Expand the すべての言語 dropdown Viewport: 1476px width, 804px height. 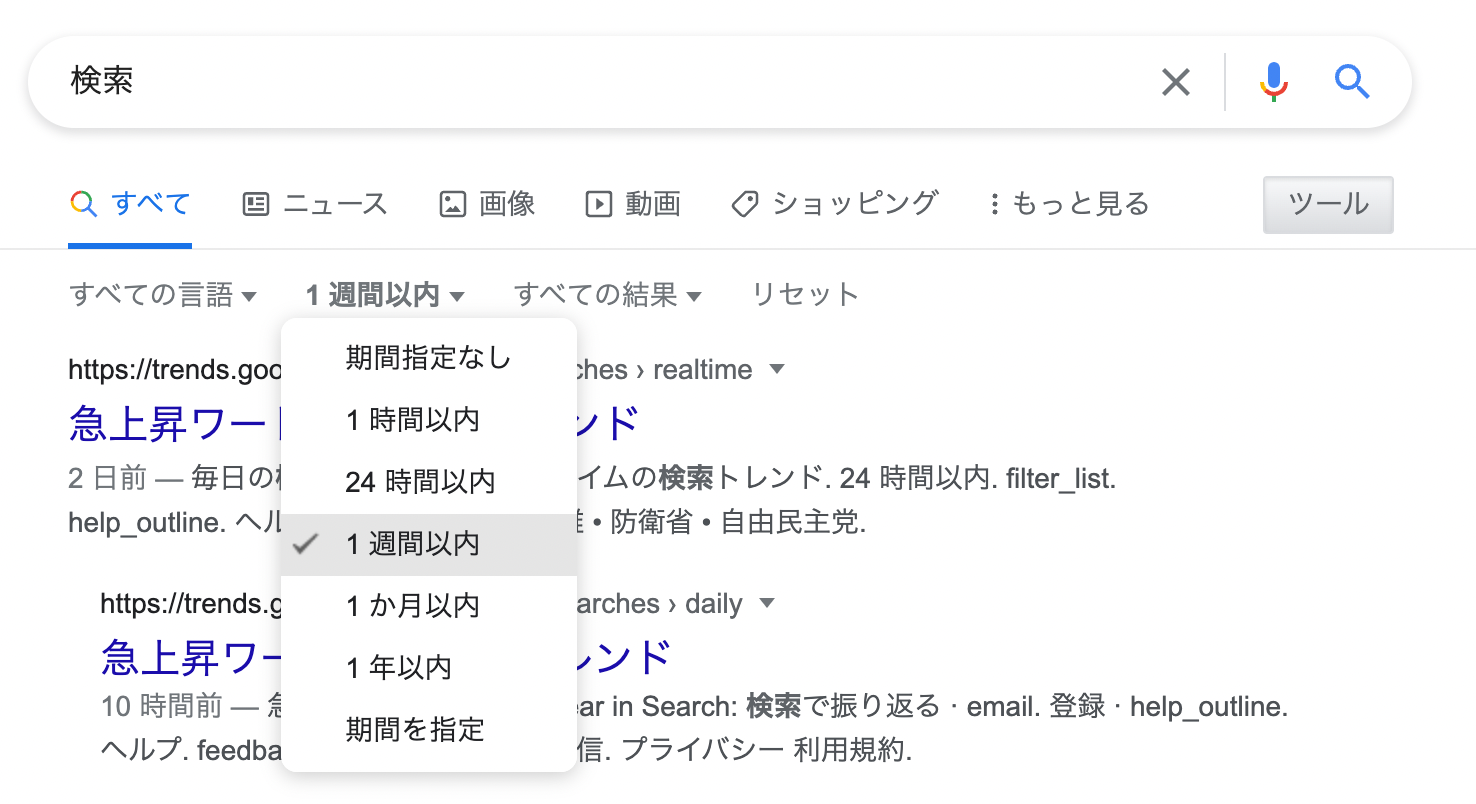[163, 295]
